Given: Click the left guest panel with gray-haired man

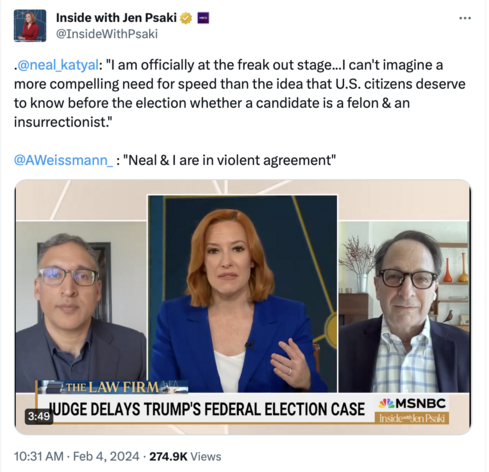Looking at the screenshot, I should (81, 306).
